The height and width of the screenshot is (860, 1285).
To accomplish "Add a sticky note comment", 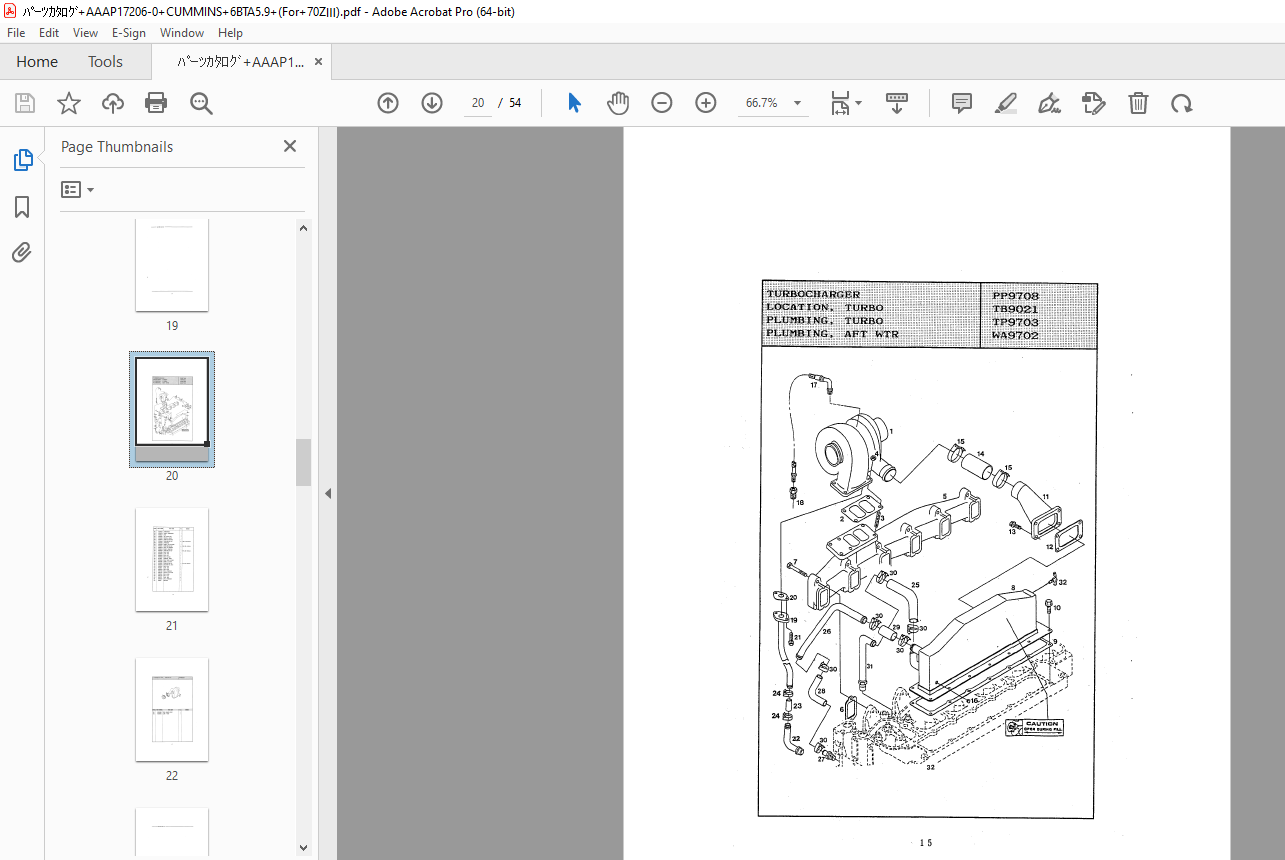I will 962,103.
